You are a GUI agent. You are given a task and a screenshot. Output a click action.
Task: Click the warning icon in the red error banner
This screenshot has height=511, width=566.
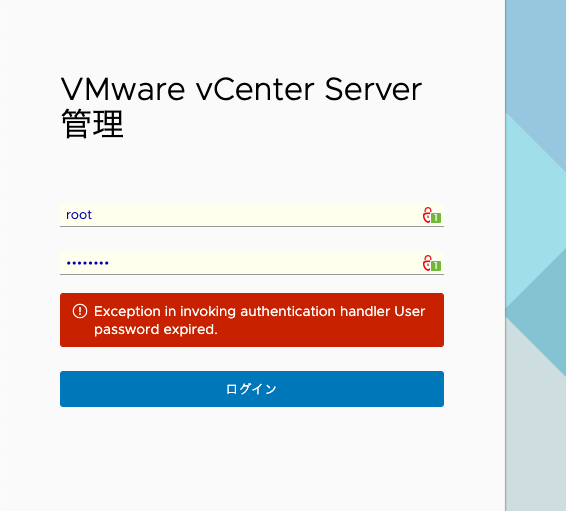click(80, 311)
